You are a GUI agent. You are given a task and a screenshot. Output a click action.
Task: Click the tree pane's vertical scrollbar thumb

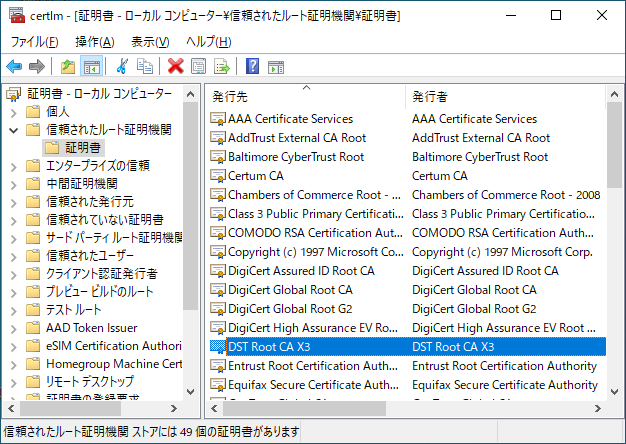tap(191, 206)
